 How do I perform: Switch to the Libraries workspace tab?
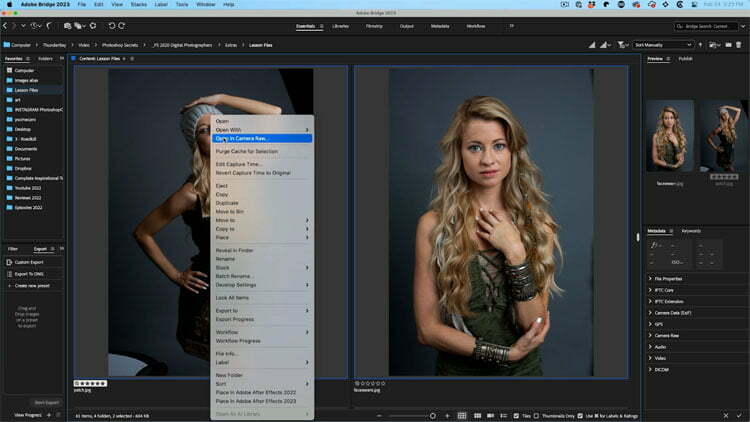click(341, 25)
